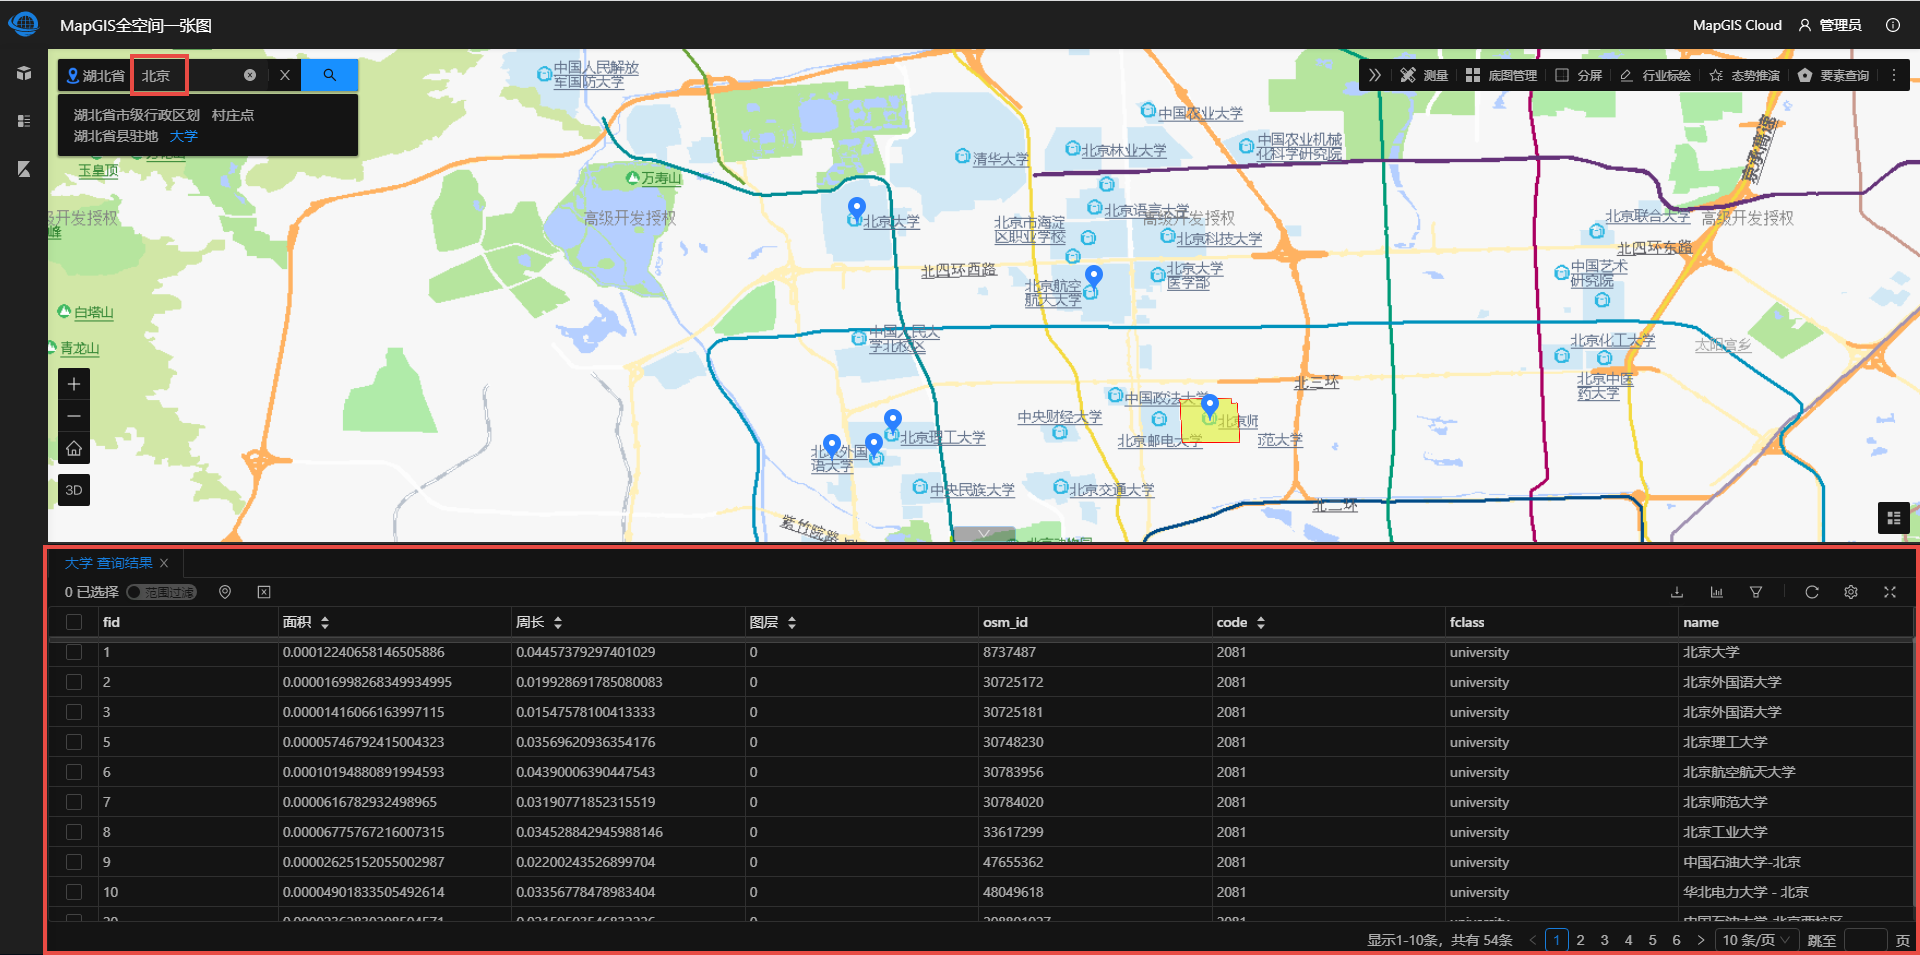This screenshot has height=955, width=1920.
Task: Open the map legend grid button
Action: pos(1893,517)
